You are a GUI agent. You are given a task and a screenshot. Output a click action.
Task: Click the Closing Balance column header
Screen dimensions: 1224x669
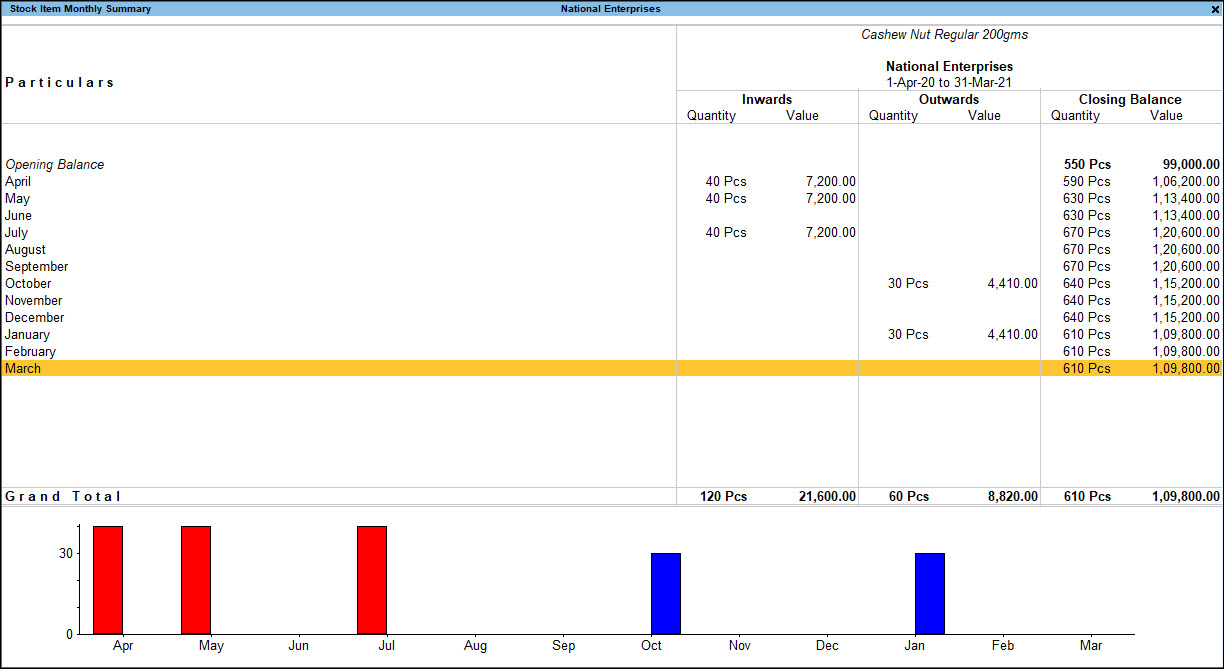tap(1130, 99)
